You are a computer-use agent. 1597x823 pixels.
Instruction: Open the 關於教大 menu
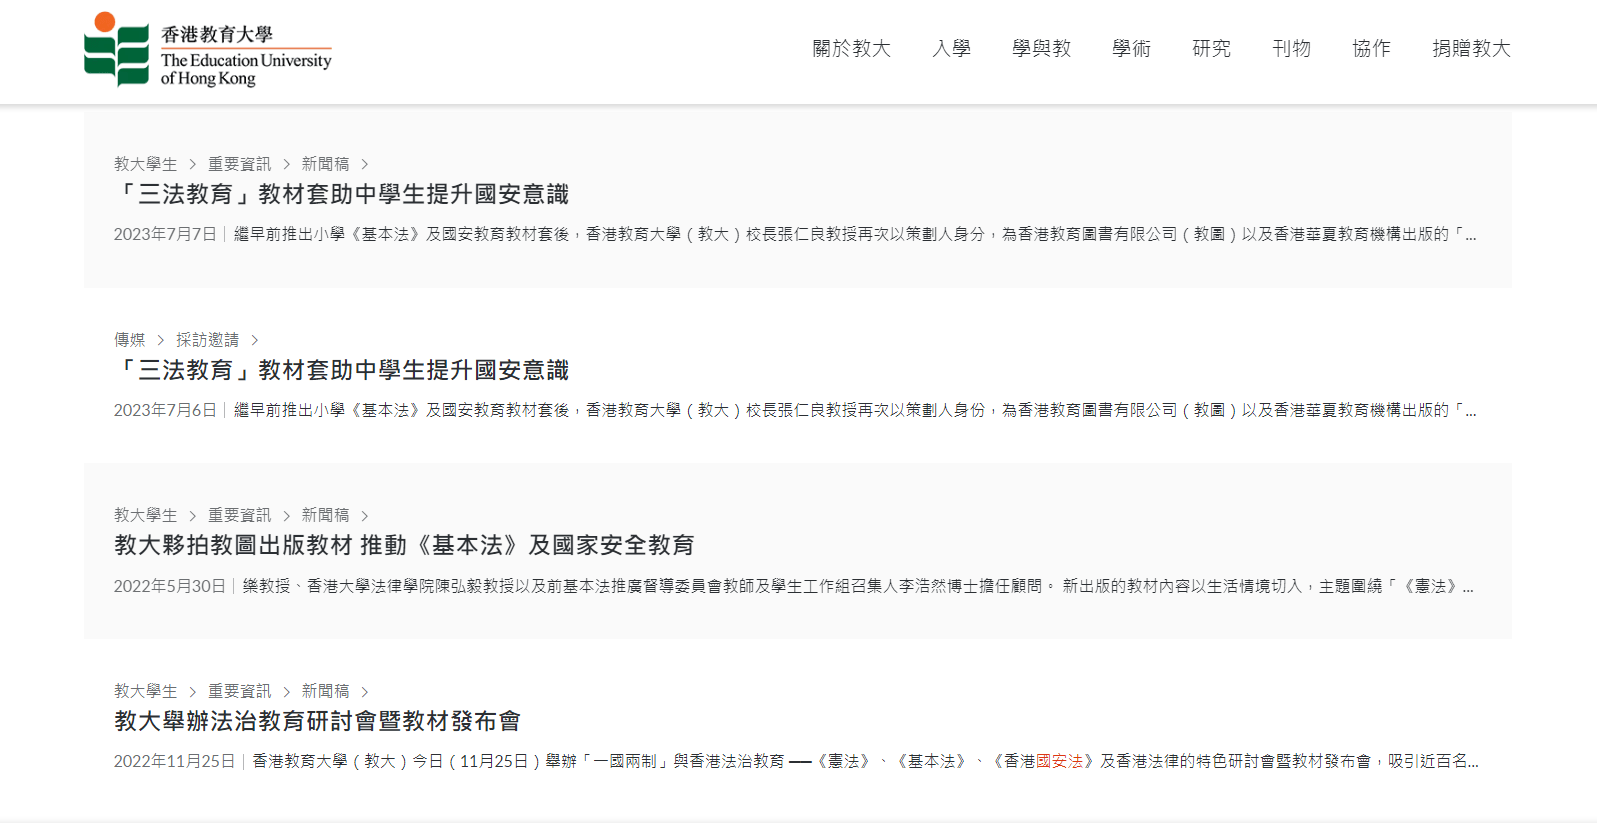click(x=851, y=48)
